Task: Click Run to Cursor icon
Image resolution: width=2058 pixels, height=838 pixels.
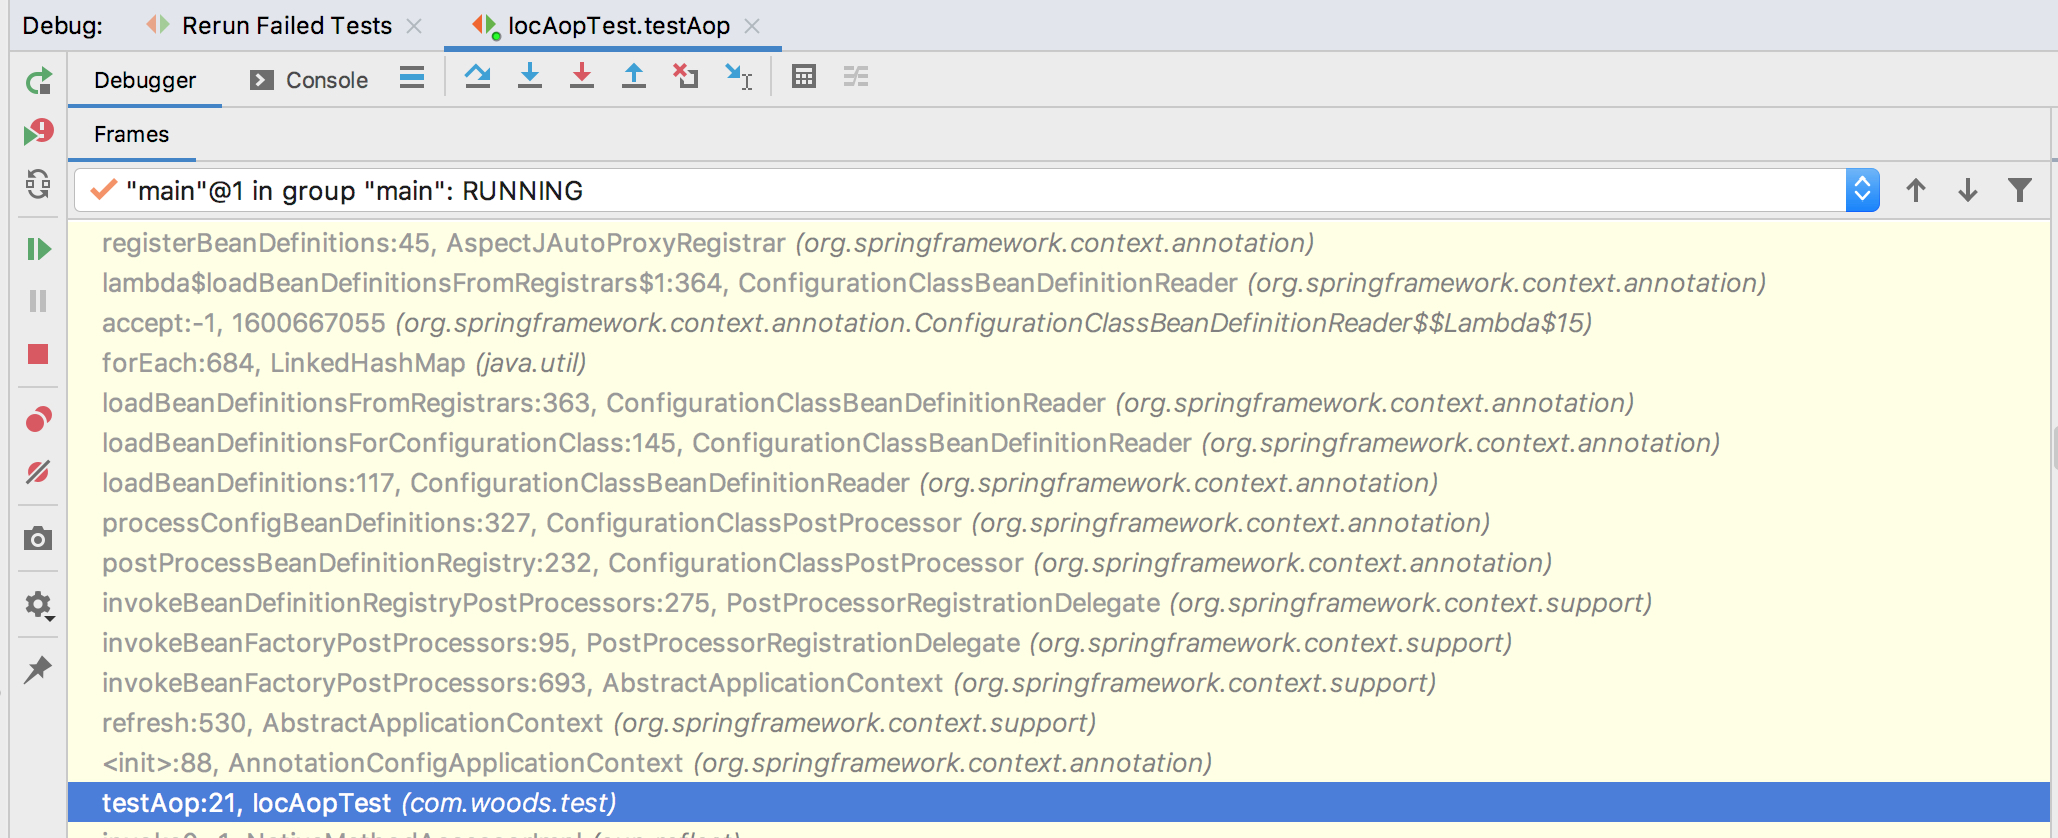Action: click(738, 77)
